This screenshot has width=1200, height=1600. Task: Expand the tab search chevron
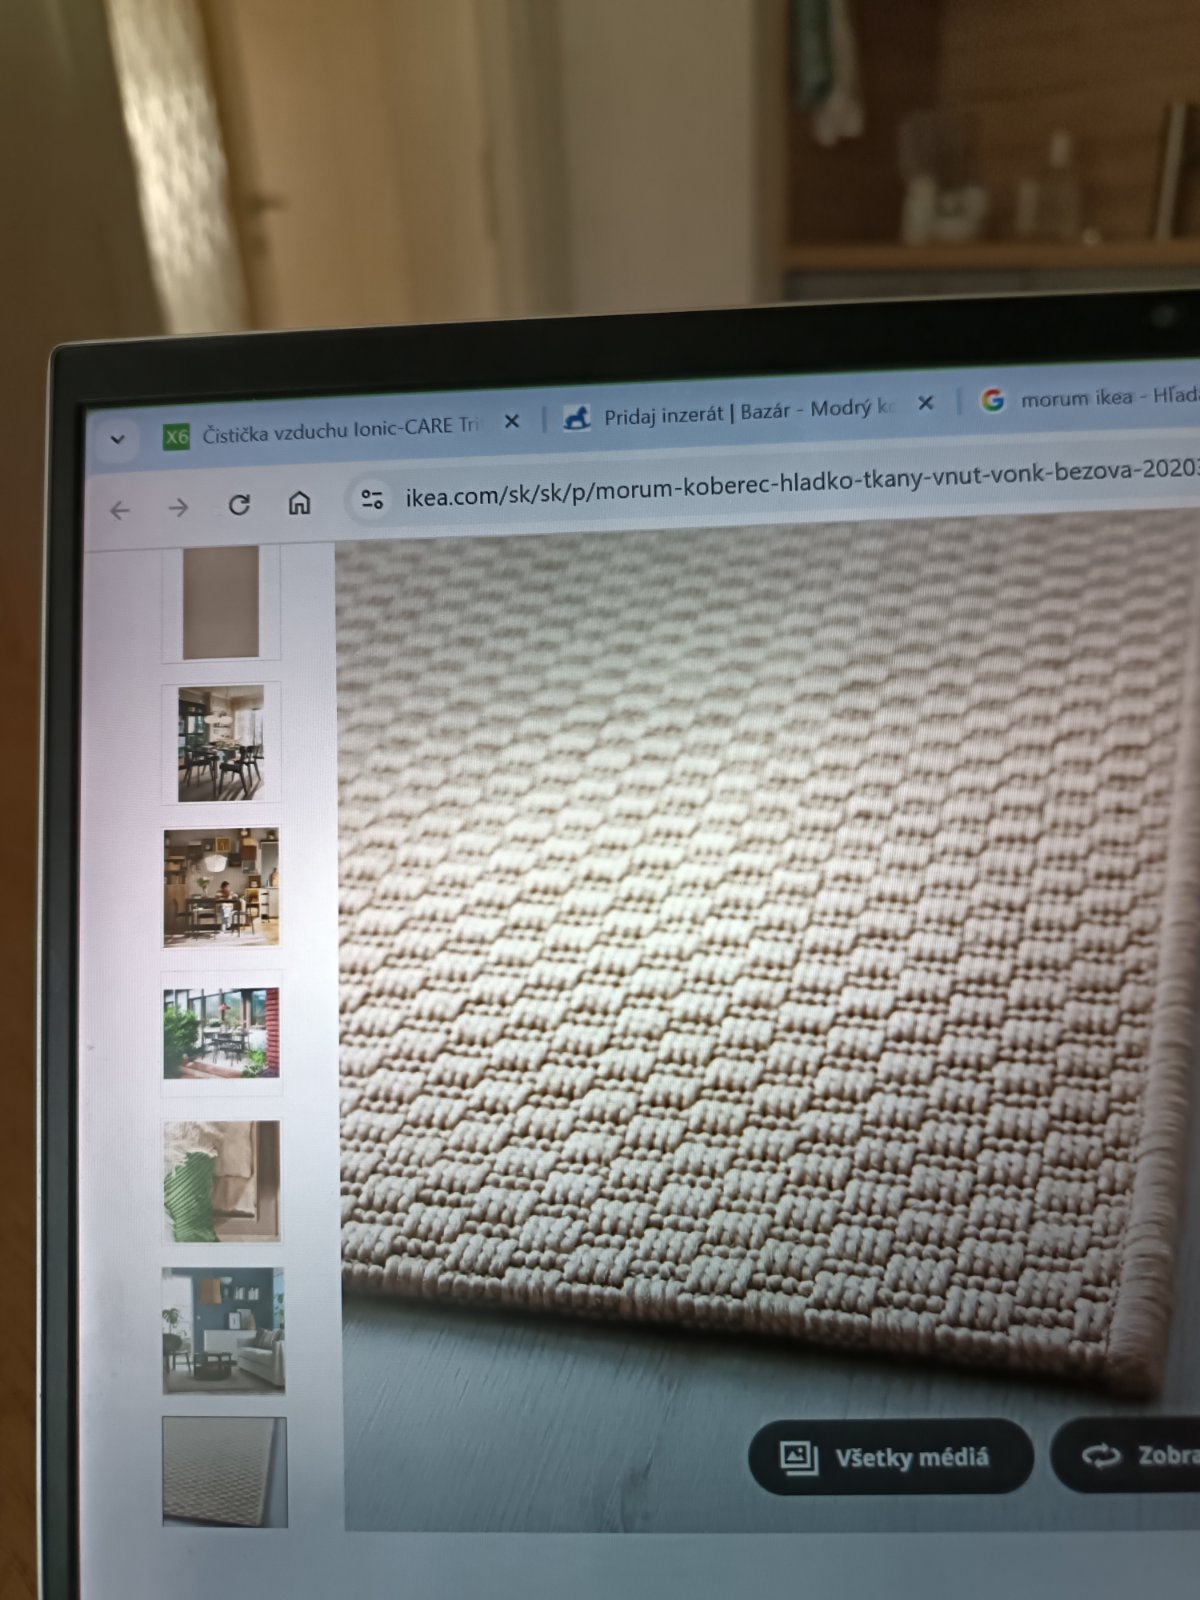click(x=118, y=439)
